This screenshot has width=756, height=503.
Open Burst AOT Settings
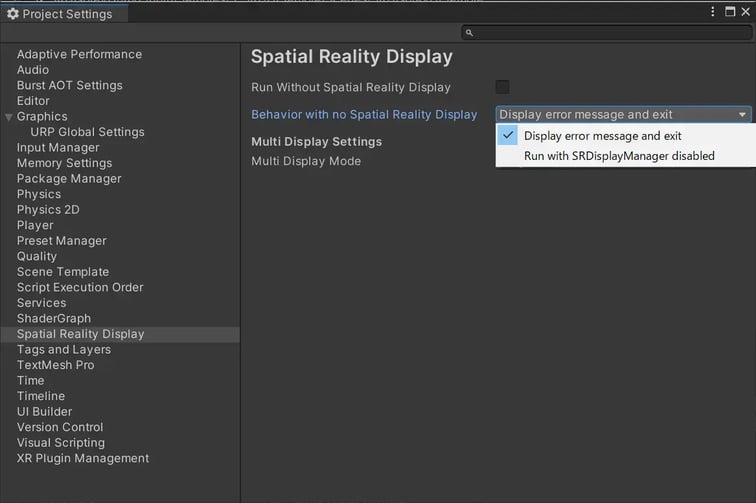(69, 85)
